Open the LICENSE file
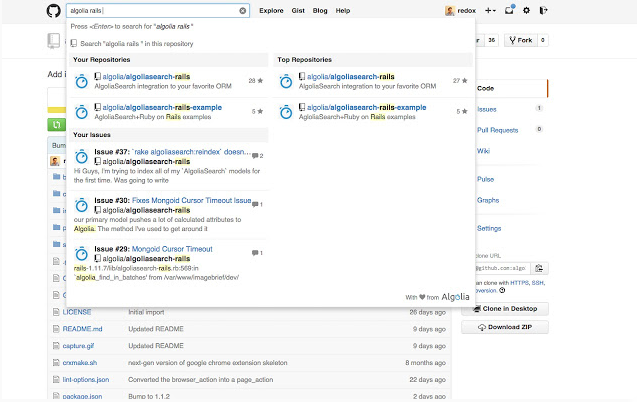Image resolution: width=637 pixels, height=402 pixels. (77, 312)
